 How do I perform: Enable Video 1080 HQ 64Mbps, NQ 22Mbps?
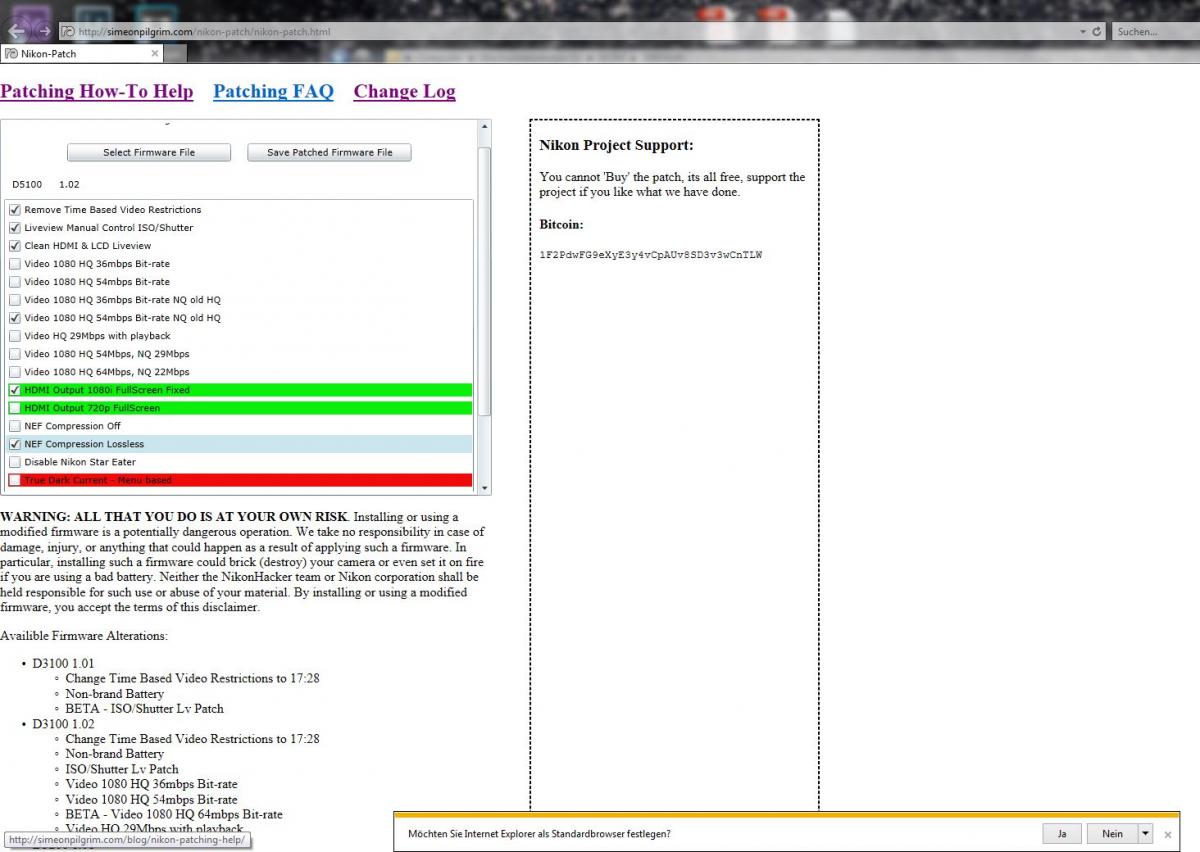[15, 372]
